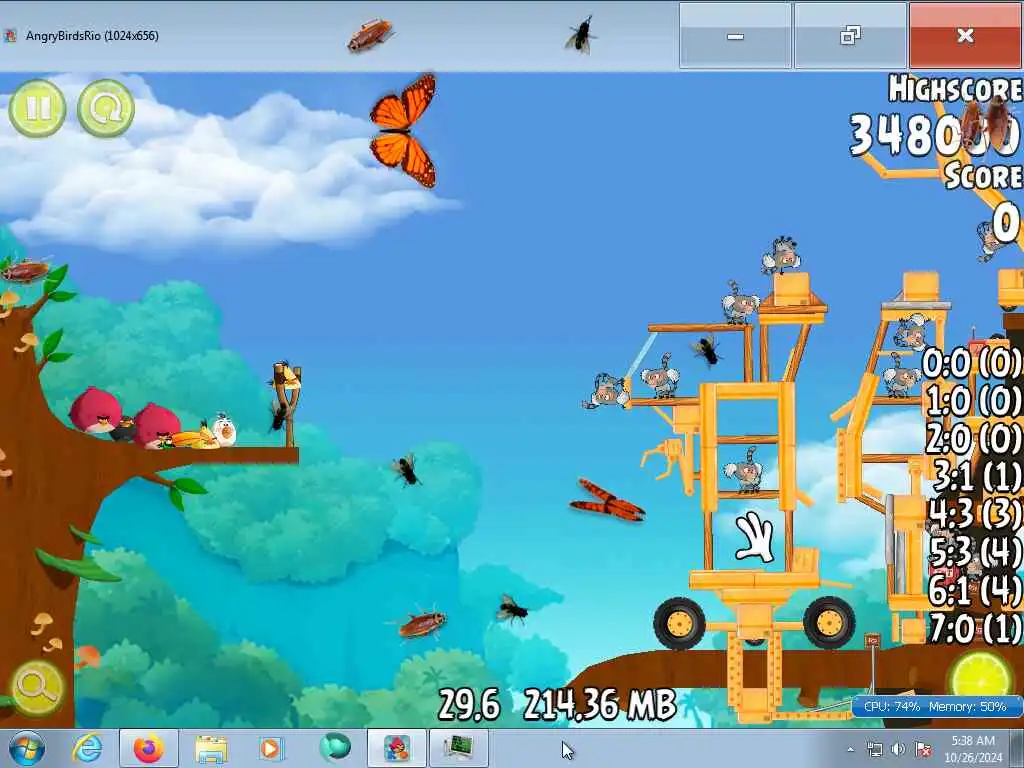Click the AngryBirdsRio (1024x656) window title

(x=92, y=36)
